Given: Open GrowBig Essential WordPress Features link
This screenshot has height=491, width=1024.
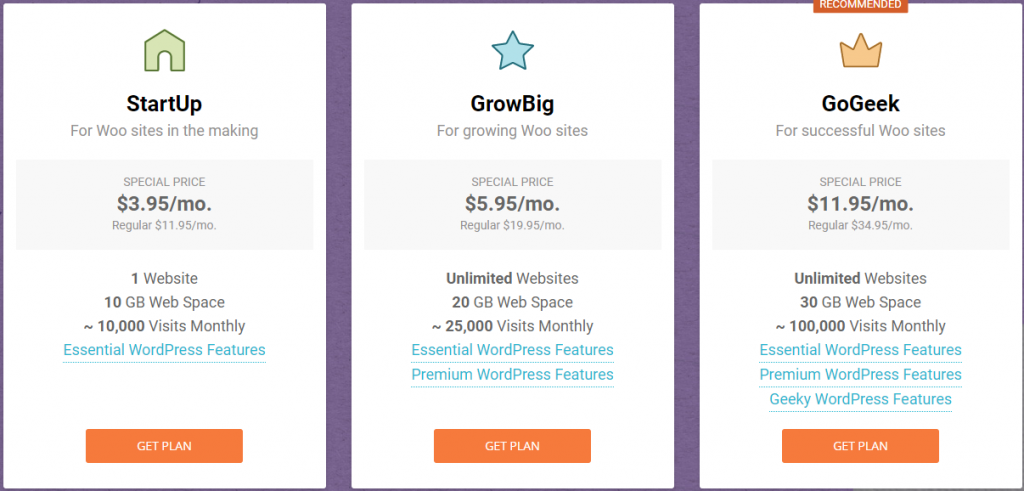Looking at the screenshot, I should [x=512, y=350].
